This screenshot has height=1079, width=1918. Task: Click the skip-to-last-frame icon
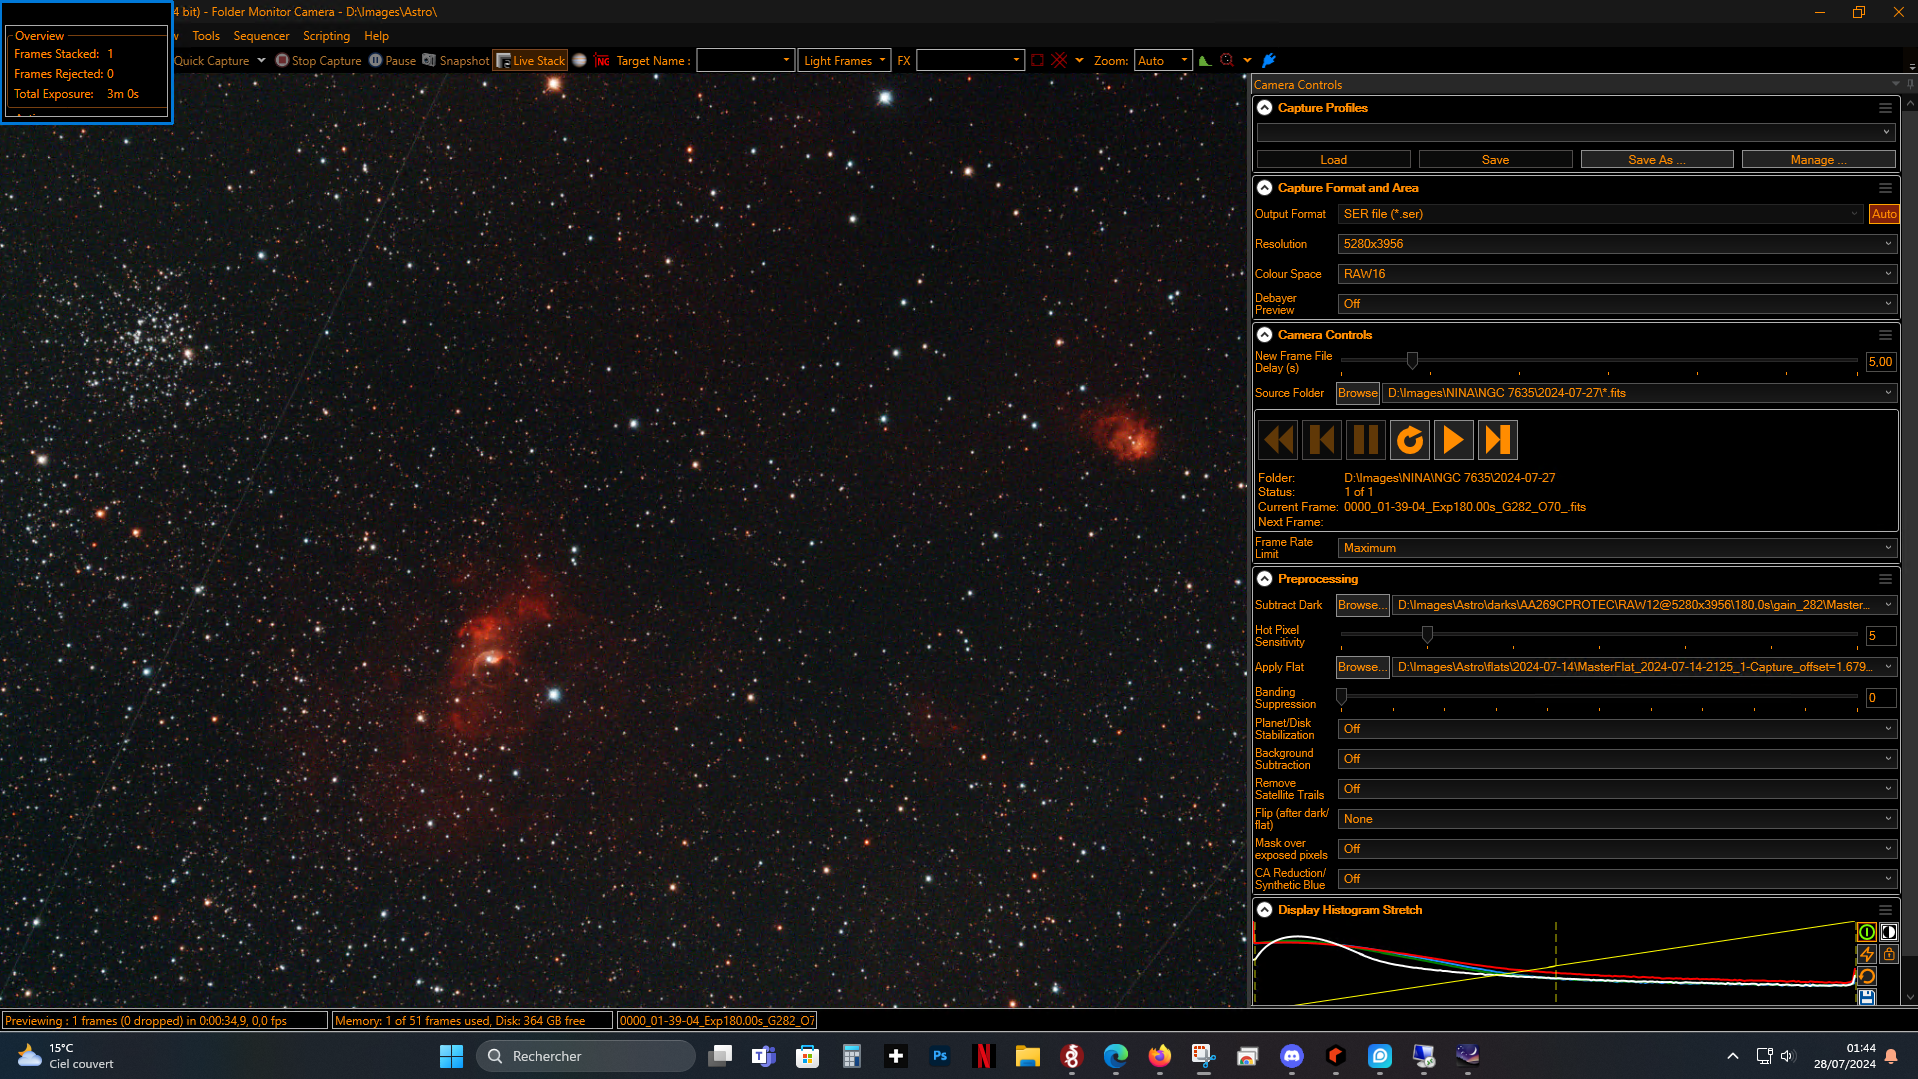[x=1497, y=440]
